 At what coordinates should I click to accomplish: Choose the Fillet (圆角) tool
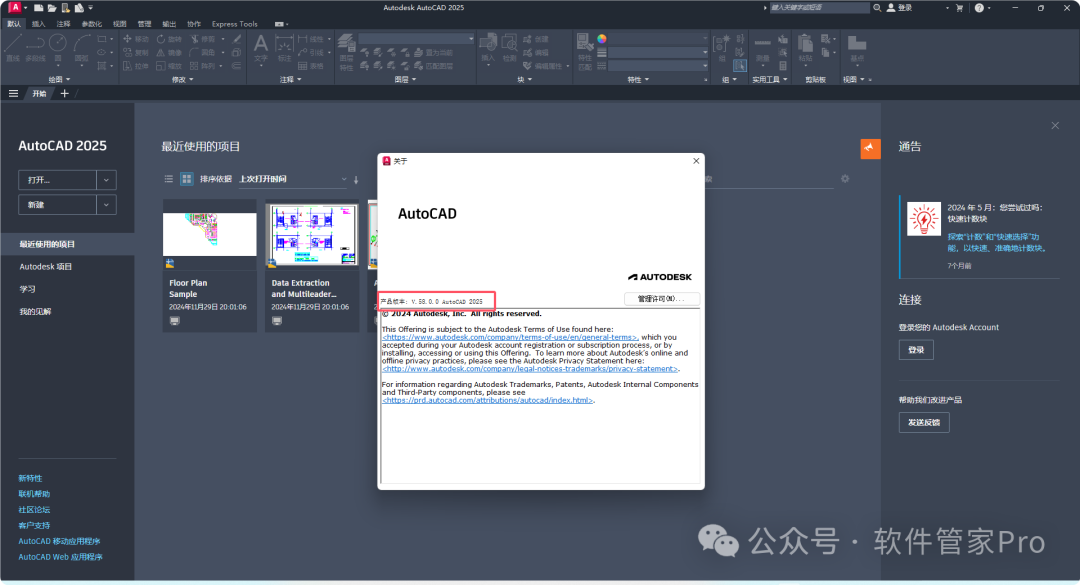203,52
